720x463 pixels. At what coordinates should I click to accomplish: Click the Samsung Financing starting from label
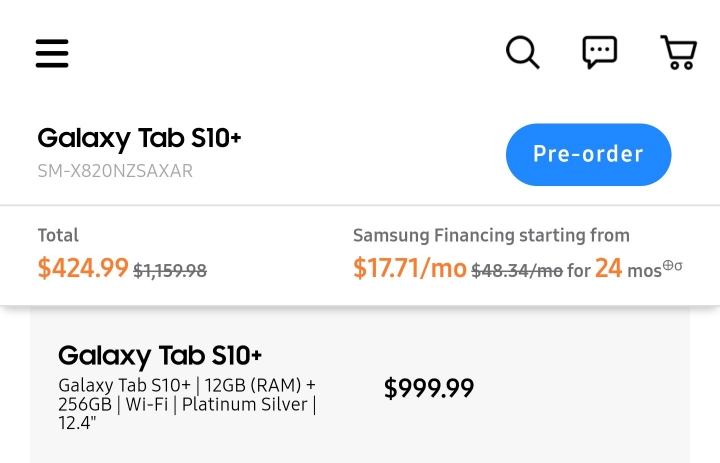pyautogui.click(x=491, y=235)
